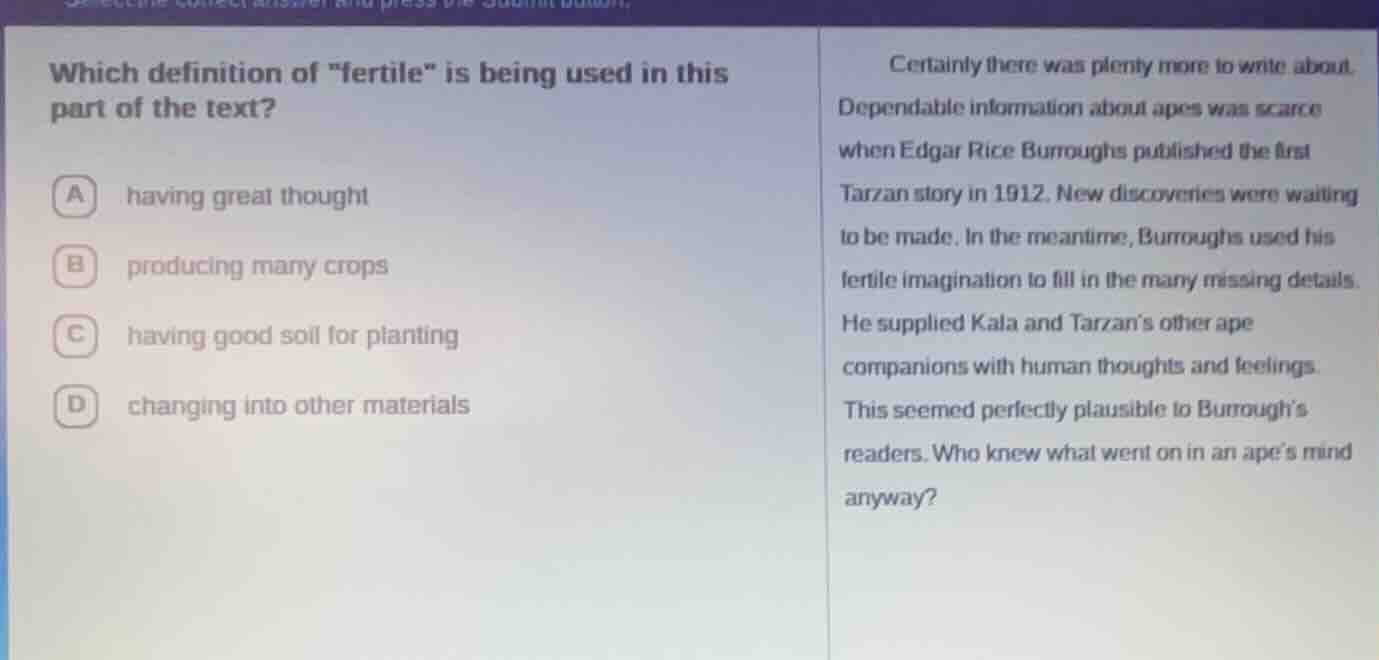The width and height of the screenshot is (1379, 660).
Task: Choose the option 'having good soil for planting'
Action: coord(292,337)
